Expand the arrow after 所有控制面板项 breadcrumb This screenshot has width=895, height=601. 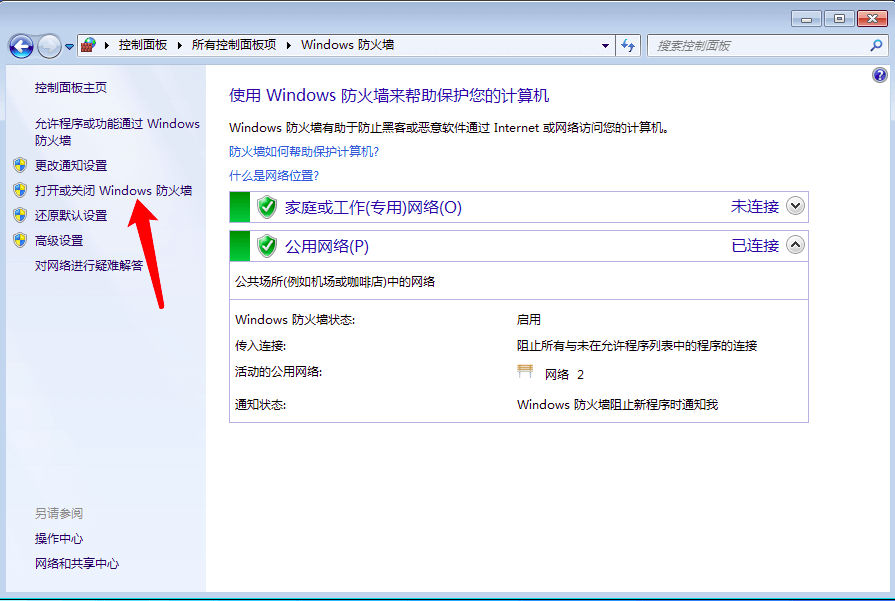(x=289, y=45)
